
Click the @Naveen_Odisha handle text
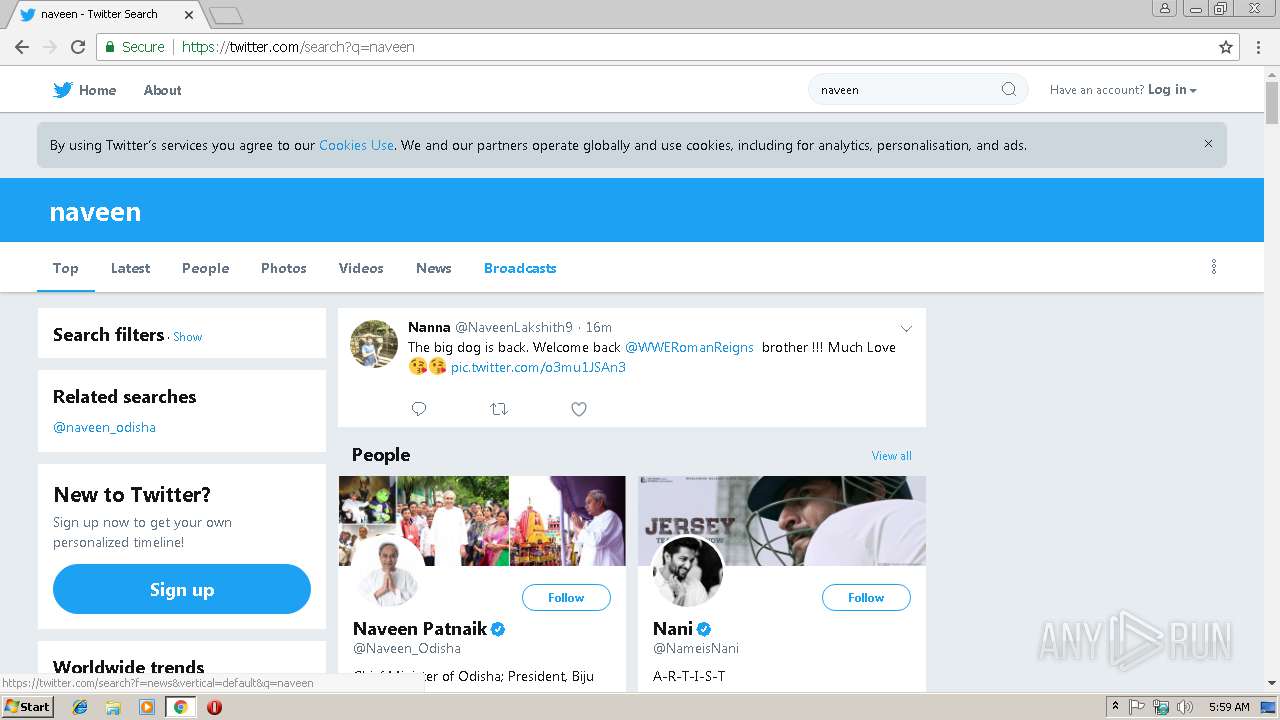coord(407,648)
